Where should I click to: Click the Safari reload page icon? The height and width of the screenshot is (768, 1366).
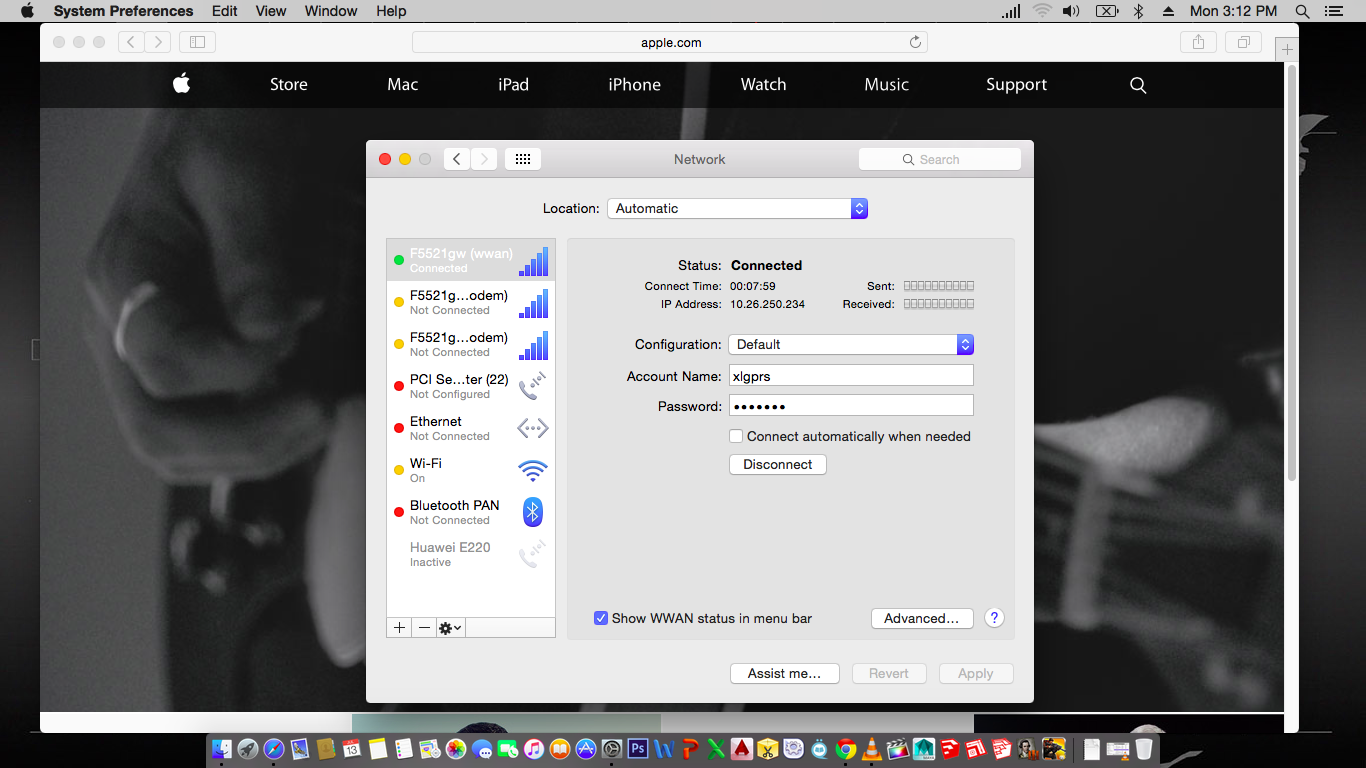(x=914, y=42)
